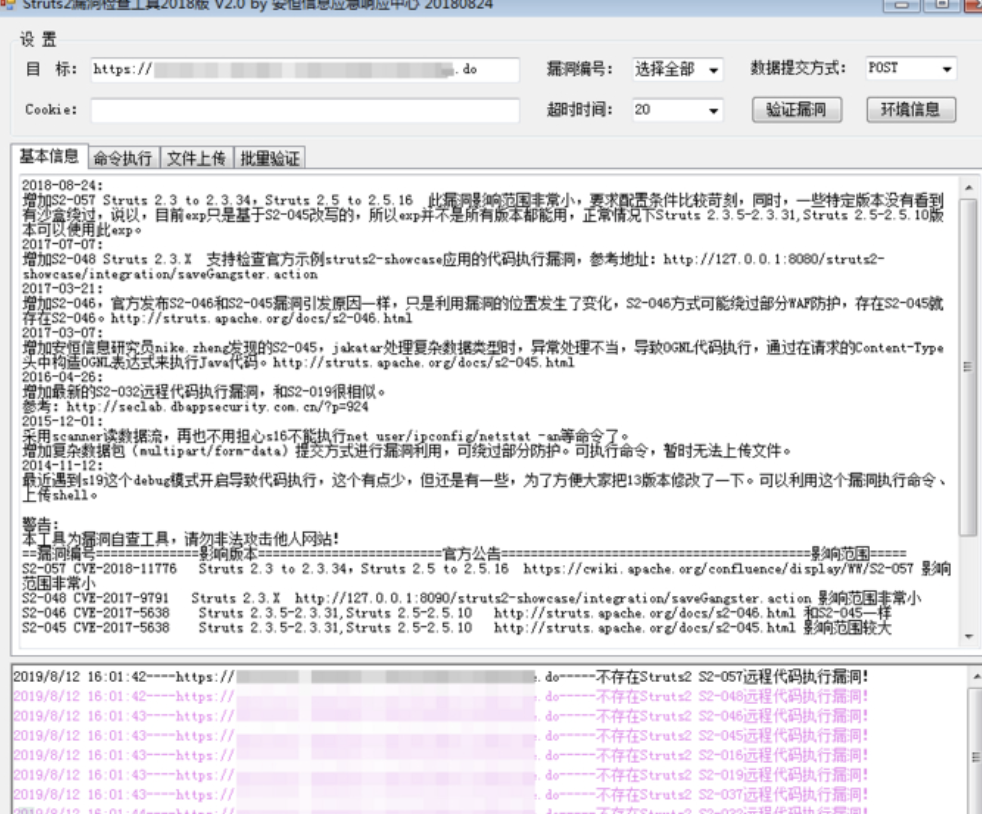This screenshot has height=814, width=982.
Task: Click the info panel scrollbar up arrow
Action: tap(969, 187)
